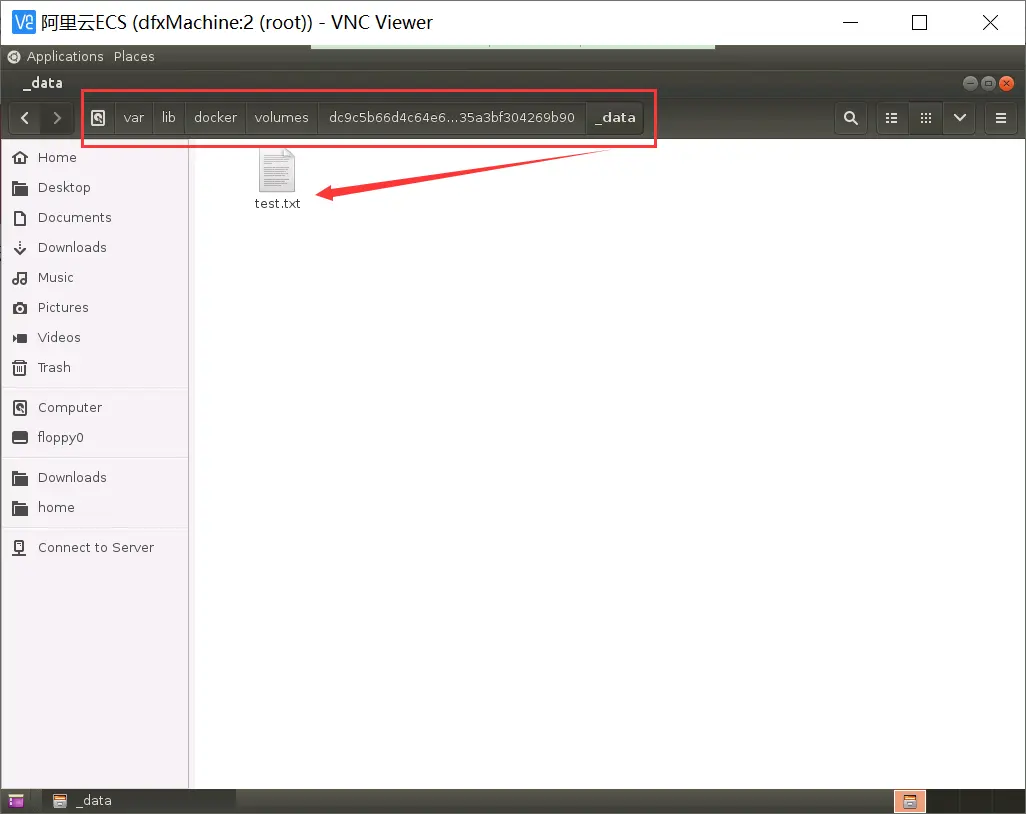Click the Applications menu logo icon
1026x814 pixels.
pos(14,57)
